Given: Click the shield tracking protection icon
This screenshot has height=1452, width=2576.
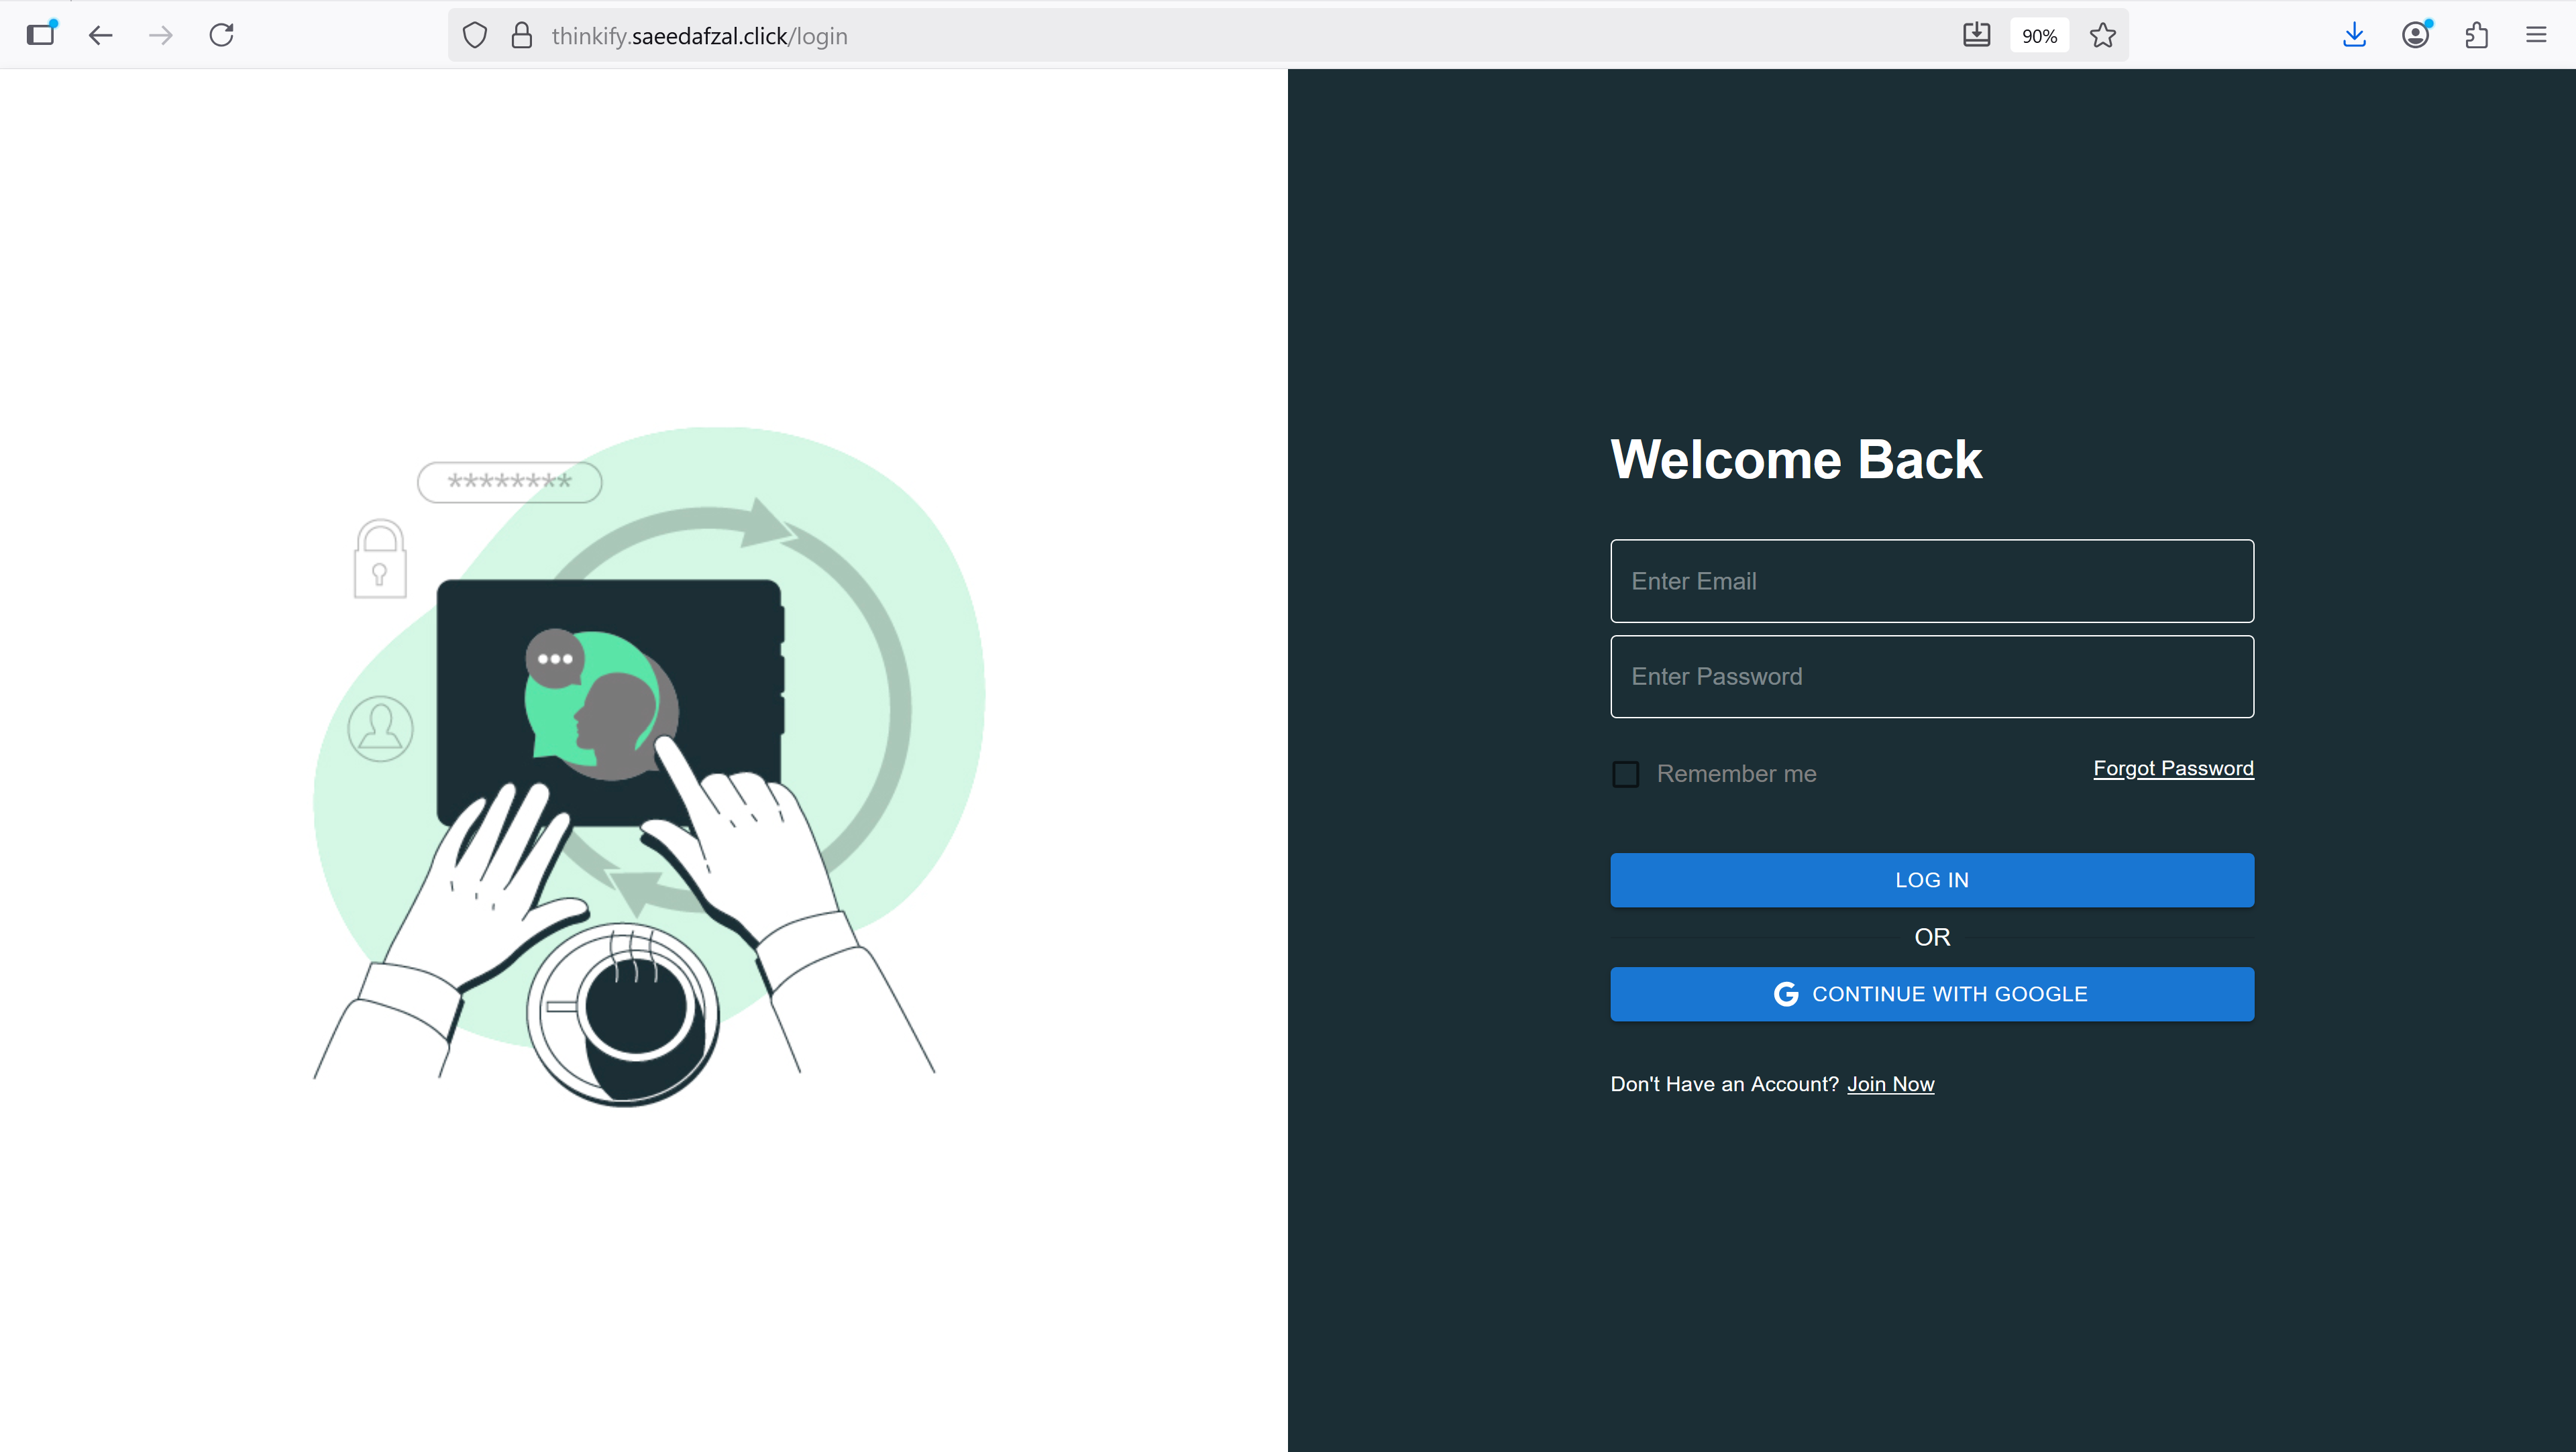Looking at the screenshot, I should pyautogui.click(x=474, y=35).
